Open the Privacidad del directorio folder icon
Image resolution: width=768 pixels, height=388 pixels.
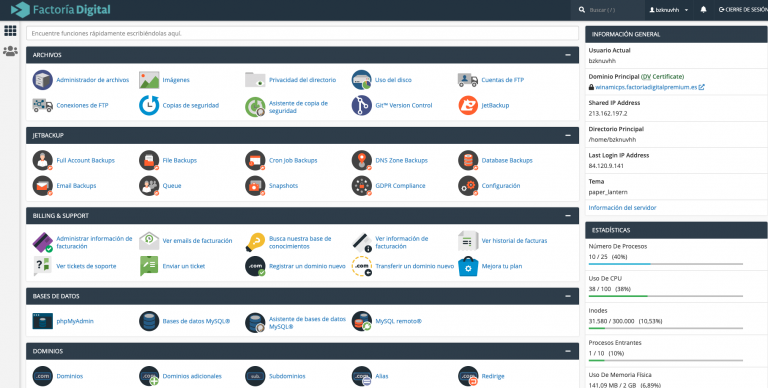(255, 80)
